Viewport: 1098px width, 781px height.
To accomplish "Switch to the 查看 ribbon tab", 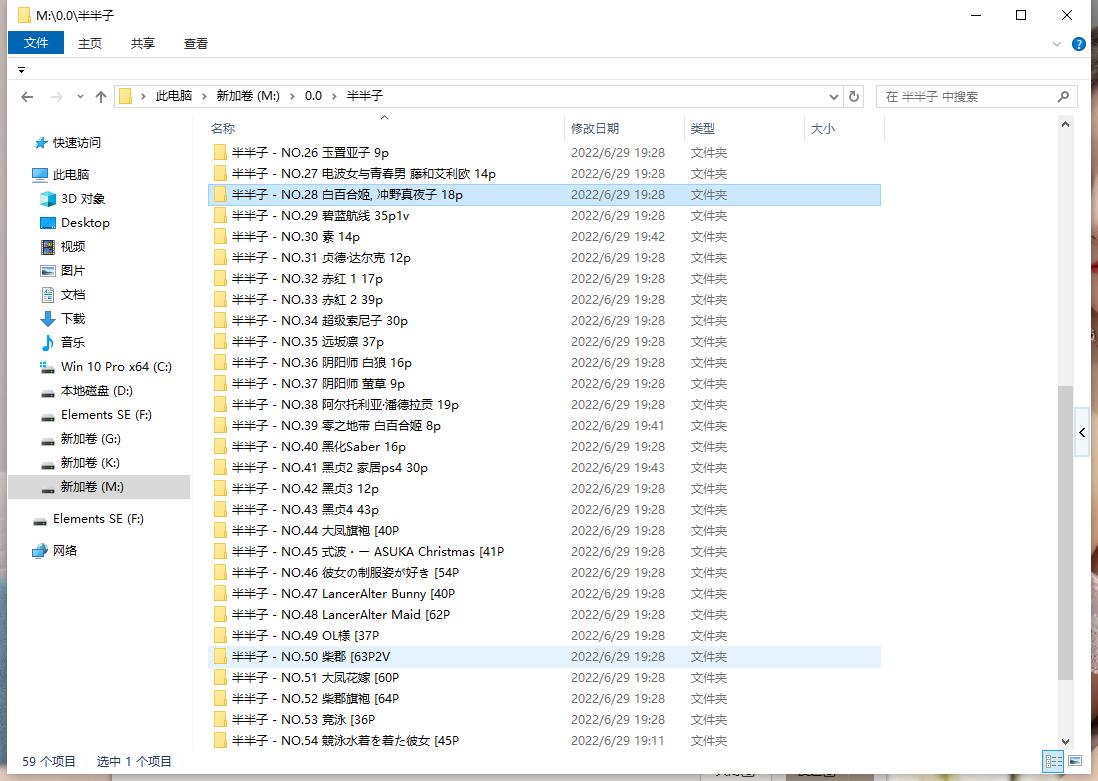I will 195,43.
